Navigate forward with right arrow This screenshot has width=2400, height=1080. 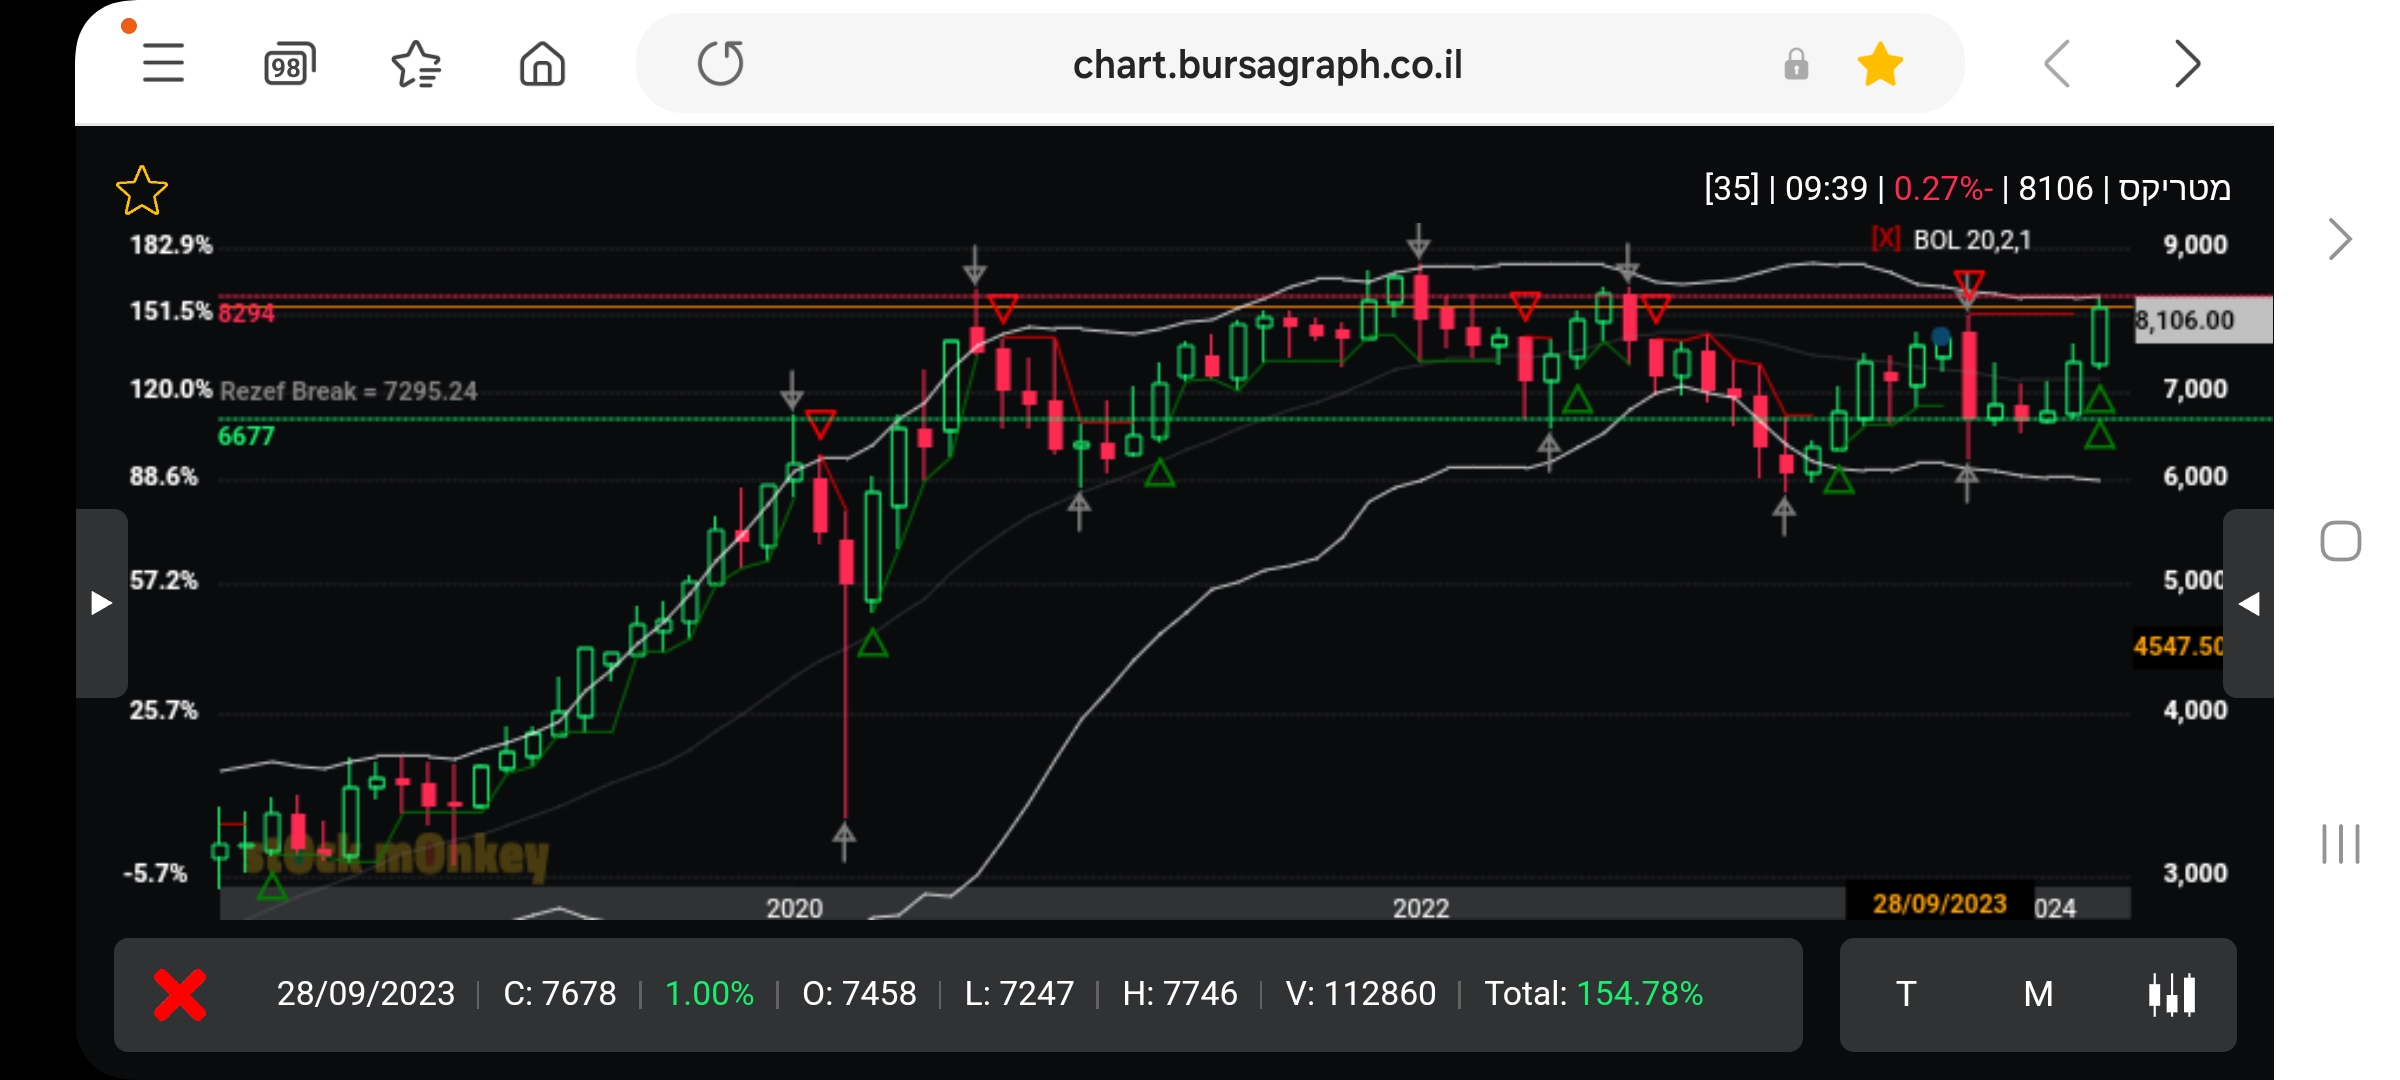(x=2187, y=65)
